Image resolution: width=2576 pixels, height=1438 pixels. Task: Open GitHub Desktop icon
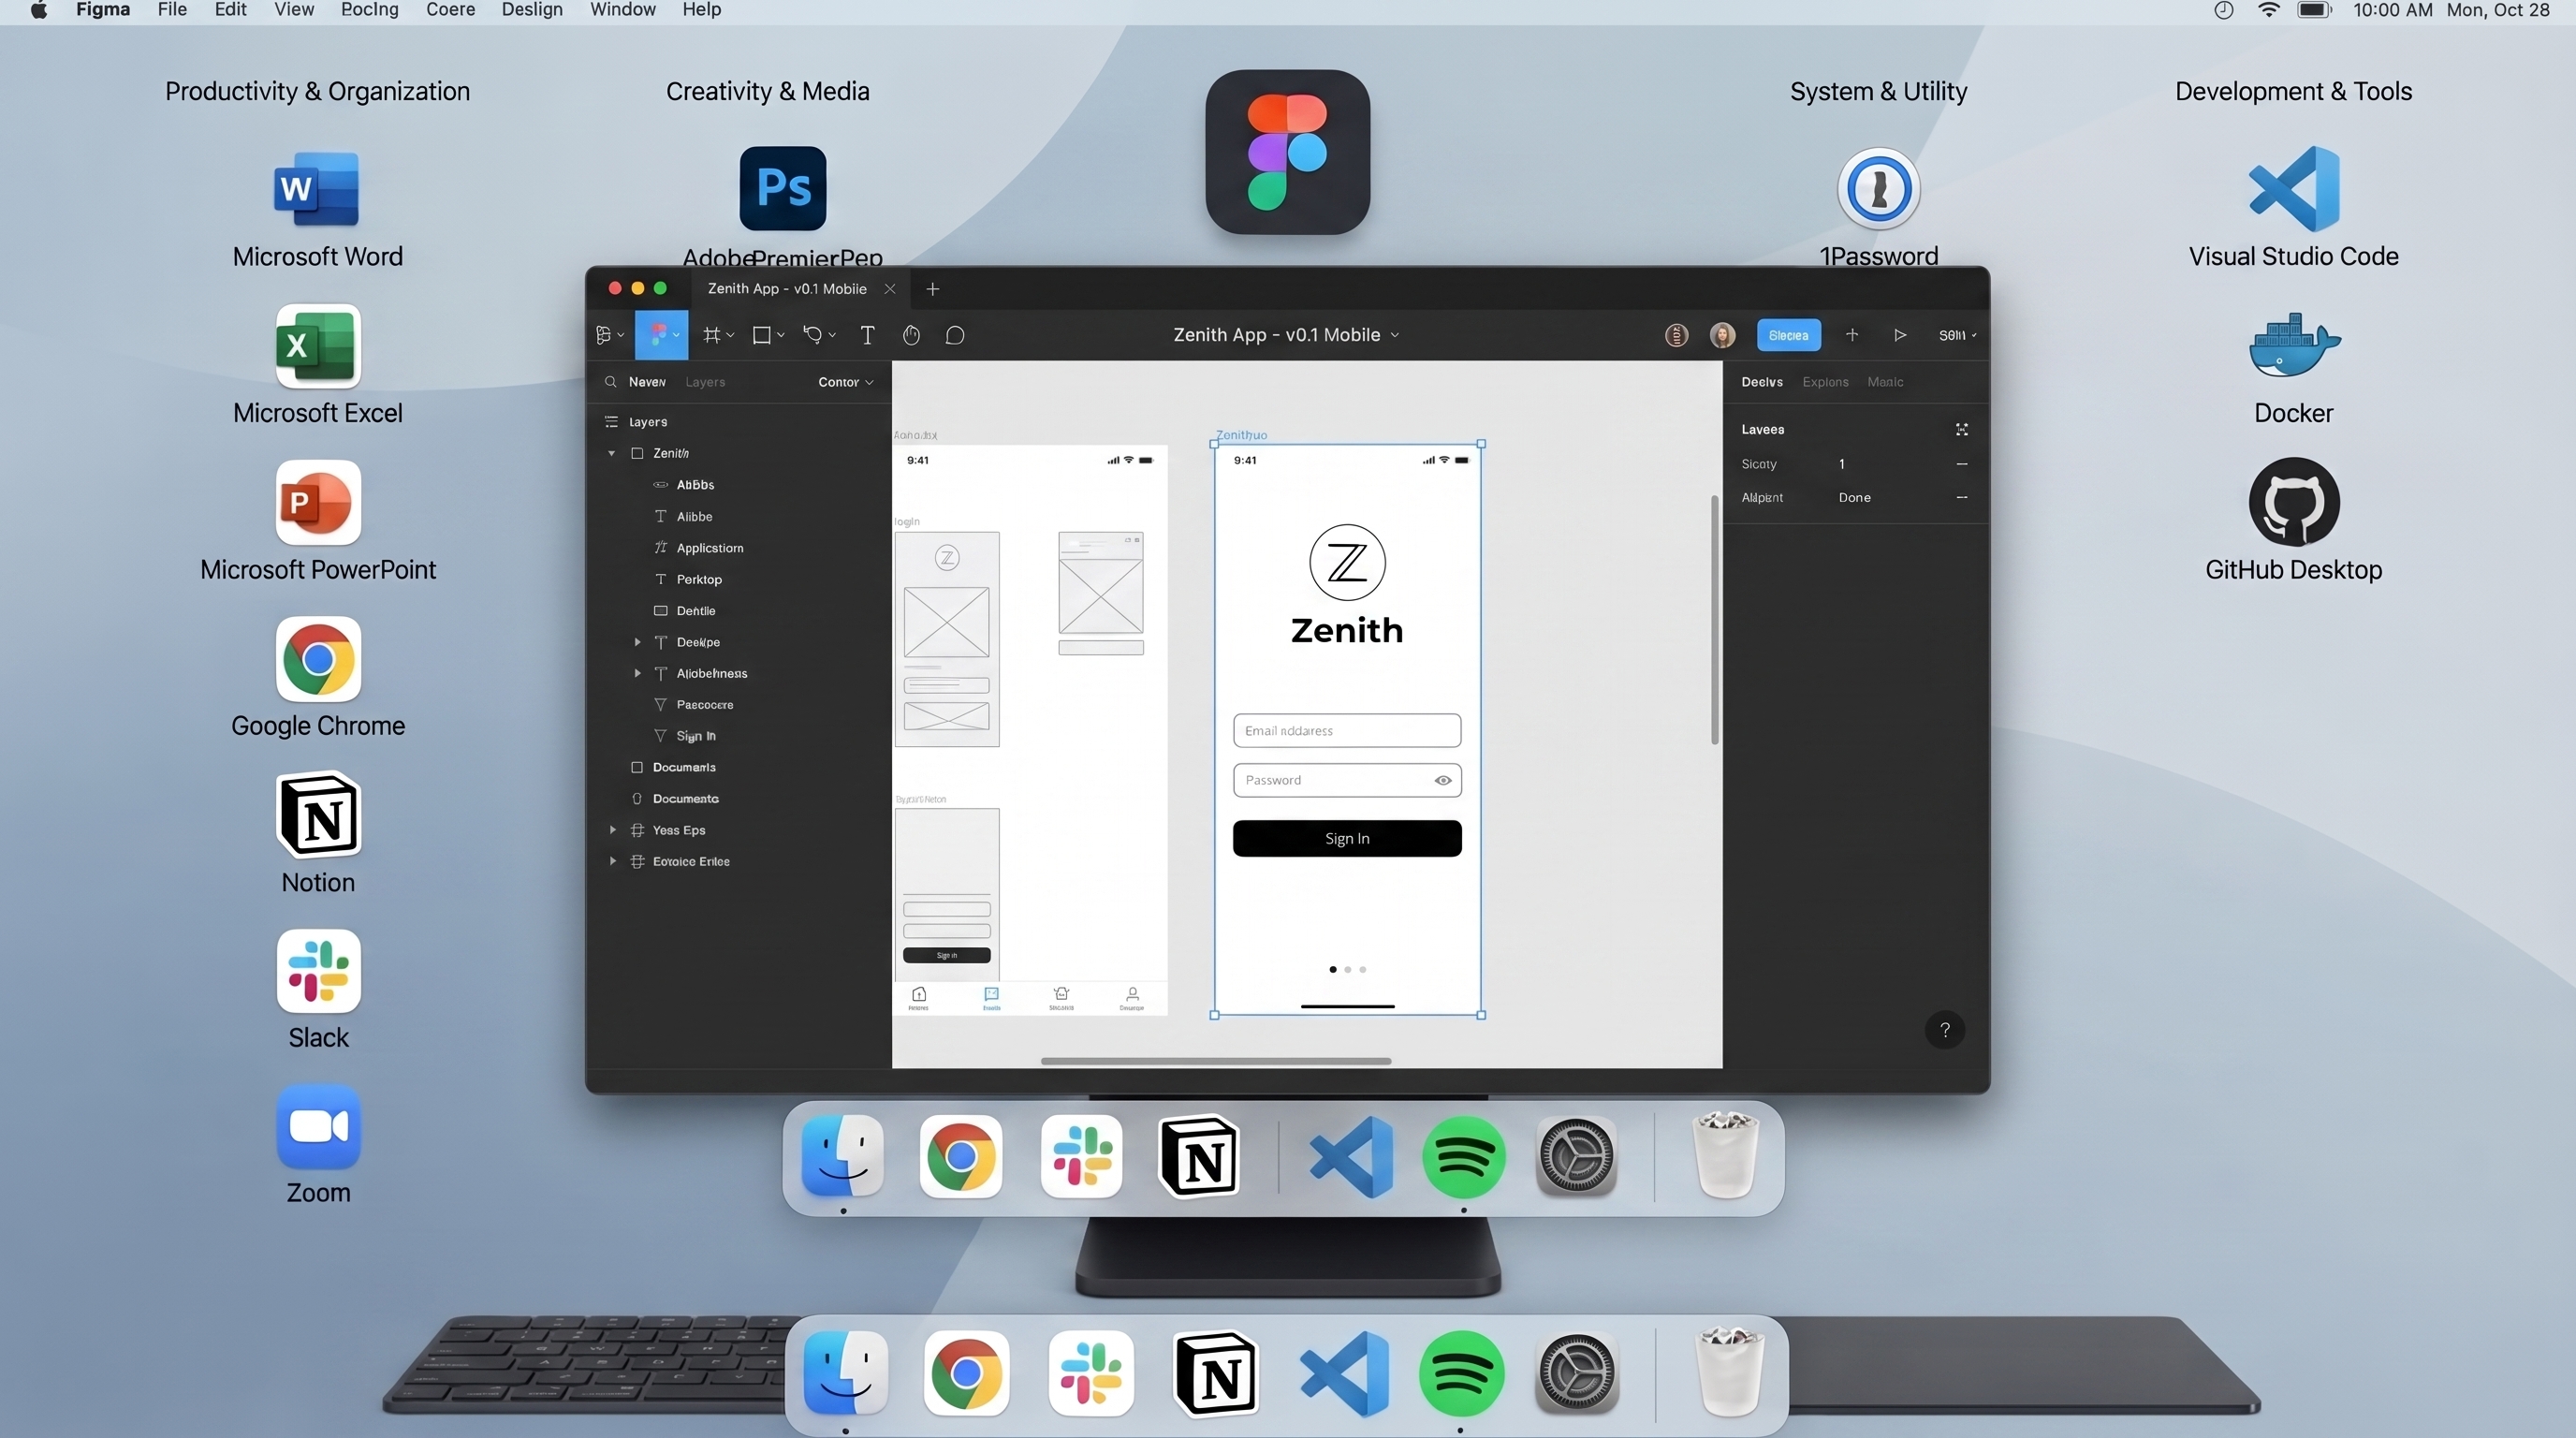pos(2293,502)
